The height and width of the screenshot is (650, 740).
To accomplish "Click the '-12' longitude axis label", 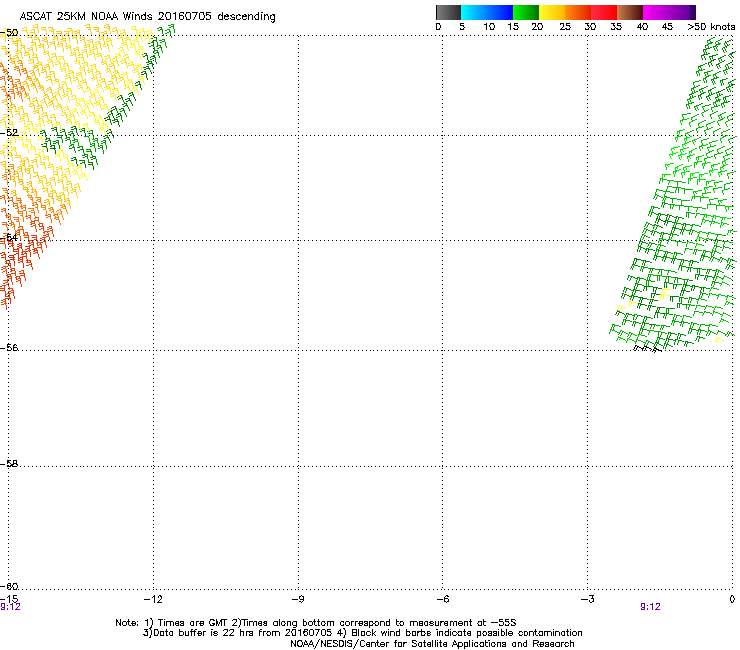I will (153, 599).
